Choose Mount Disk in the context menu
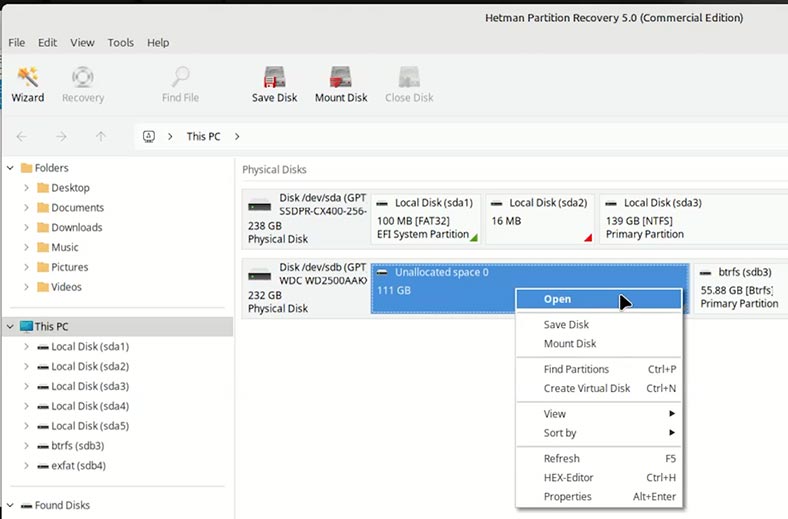Viewport: 788px width, 519px height. tap(599, 344)
